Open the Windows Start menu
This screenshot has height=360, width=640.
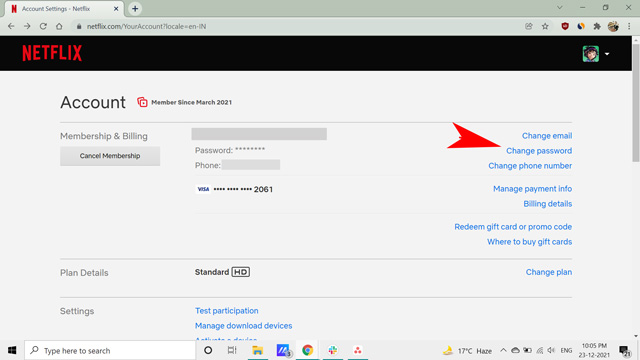[12, 350]
